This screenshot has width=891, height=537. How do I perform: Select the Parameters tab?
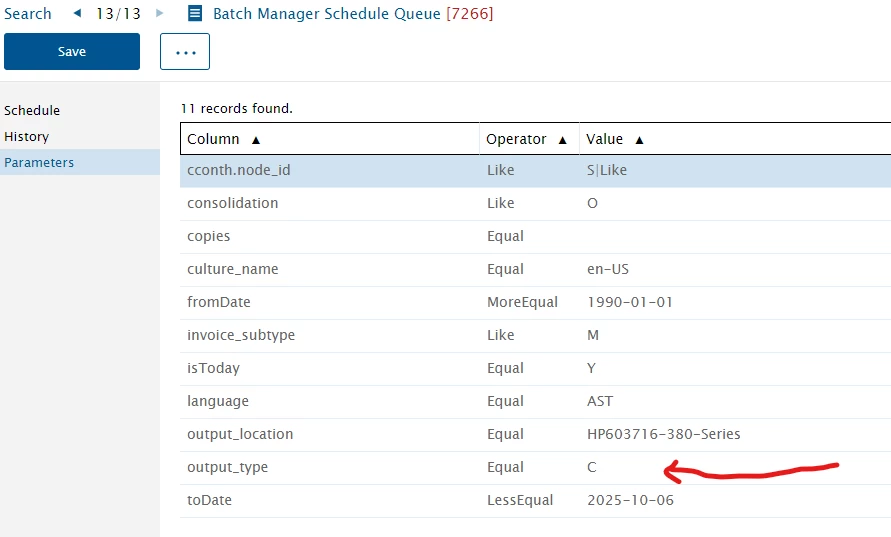[80, 163]
